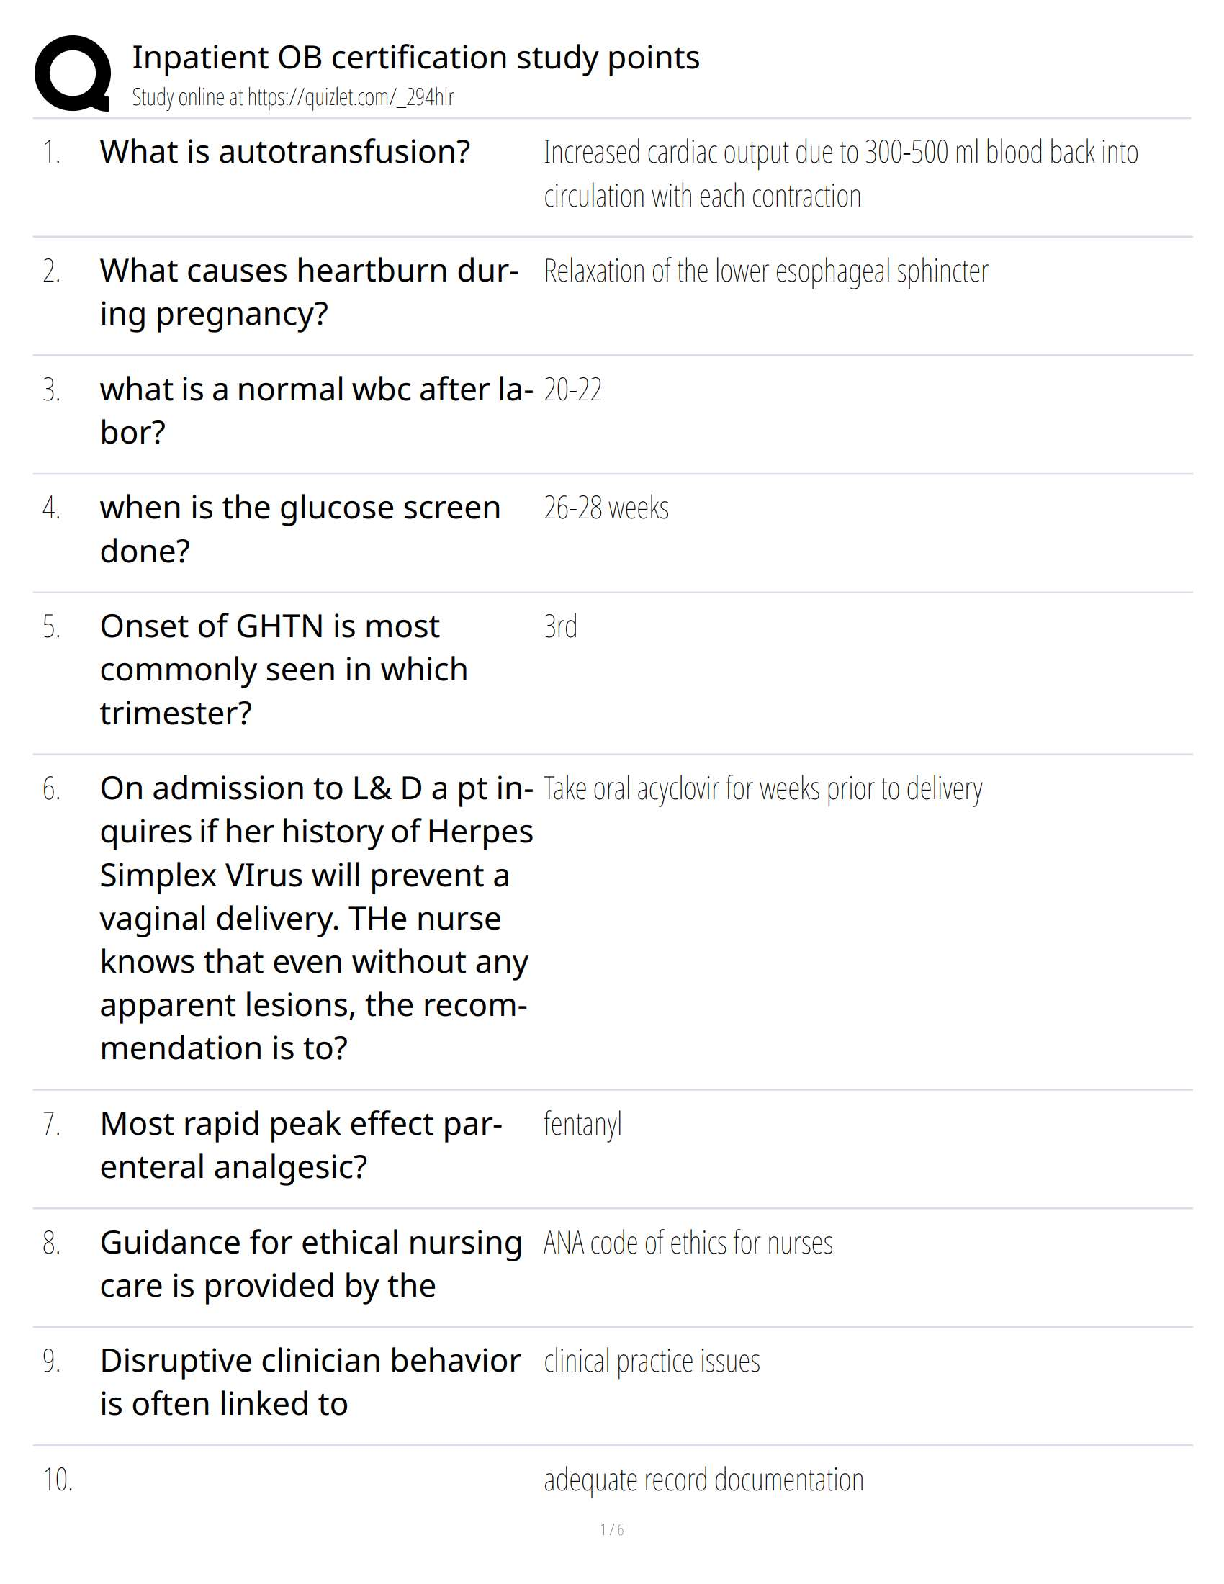This screenshot has height=1584, width=1224.
Task: Click the answer '26-28 weeks'
Action: pyautogui.click(x=606, y=508)
